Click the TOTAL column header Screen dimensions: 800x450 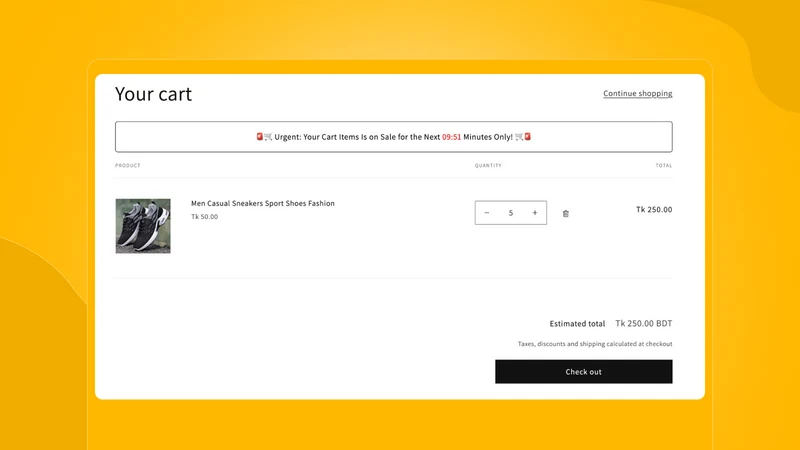(664, 165)
